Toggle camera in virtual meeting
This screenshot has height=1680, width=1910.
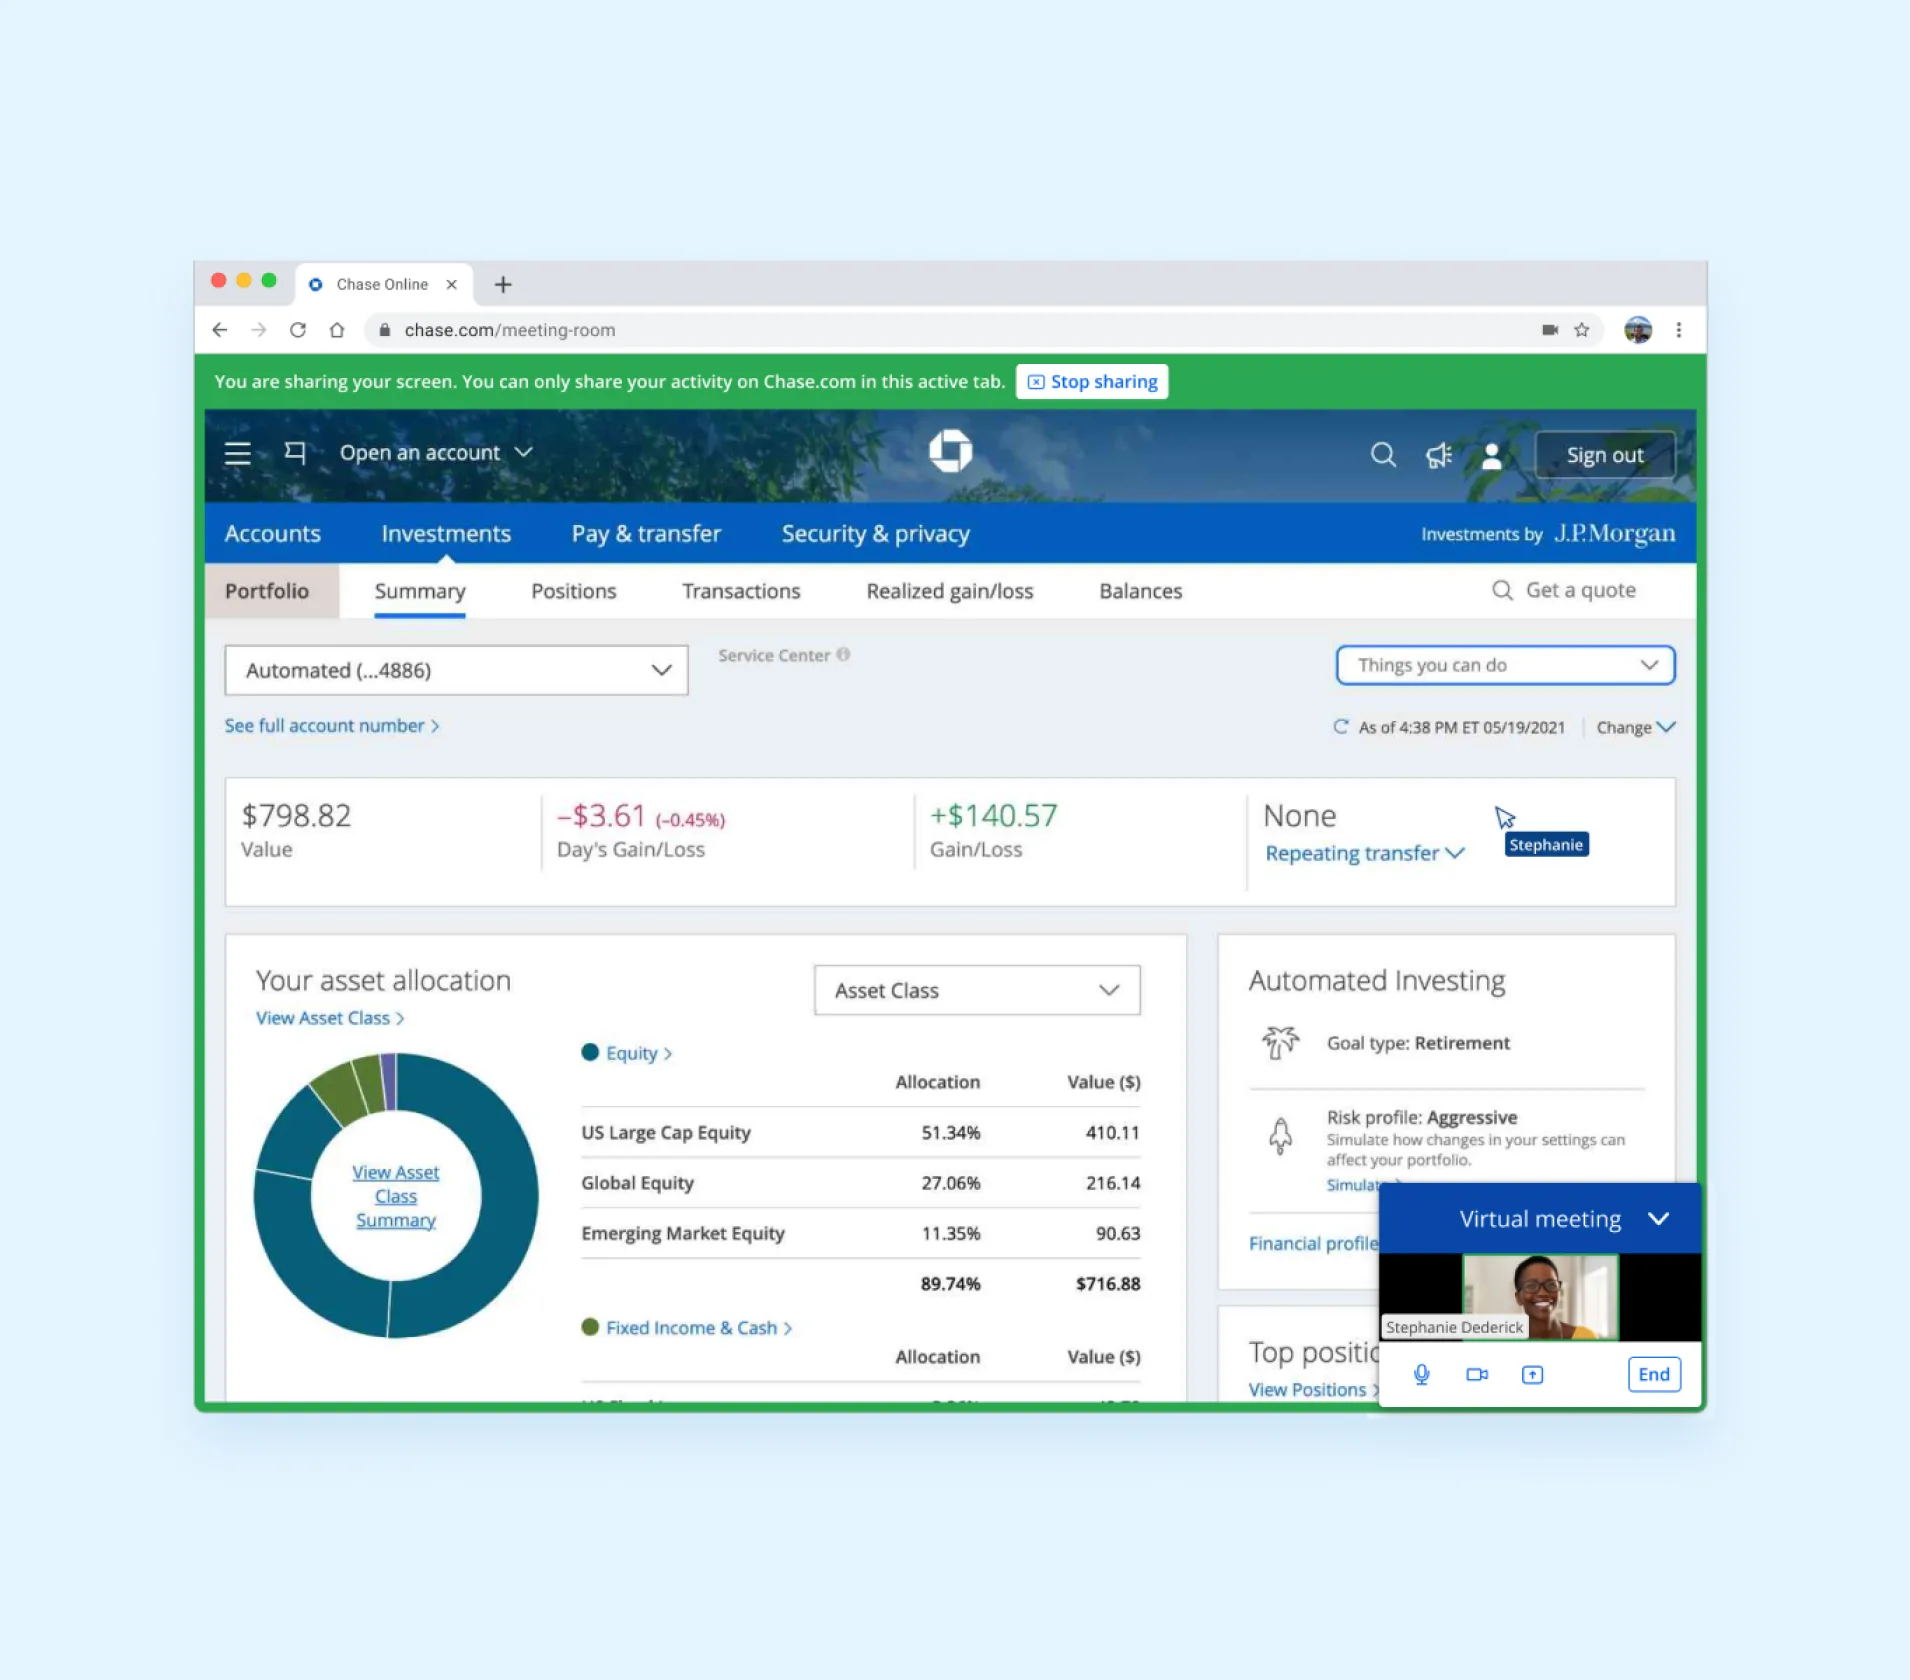click(x=1477, y=1375)
